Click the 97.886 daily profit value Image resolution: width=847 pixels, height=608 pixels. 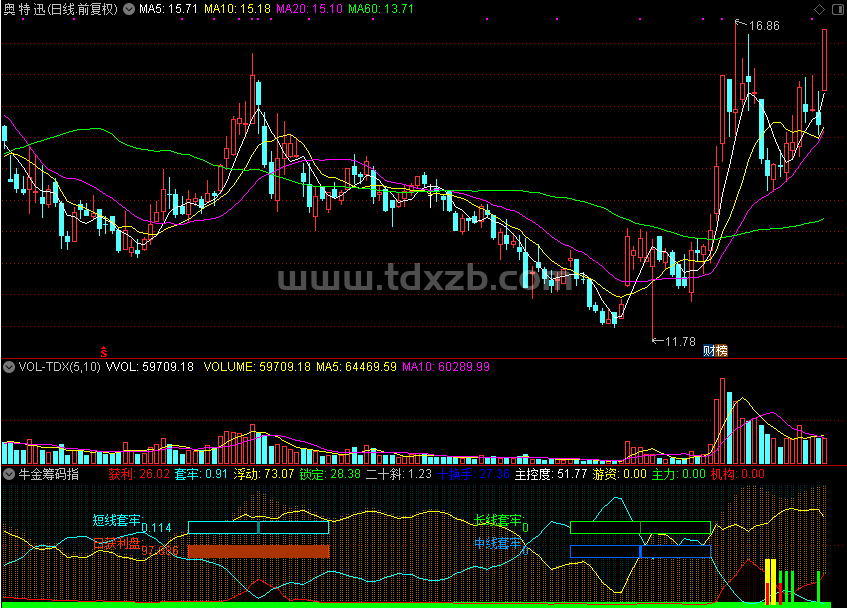(x=159, y=551)
